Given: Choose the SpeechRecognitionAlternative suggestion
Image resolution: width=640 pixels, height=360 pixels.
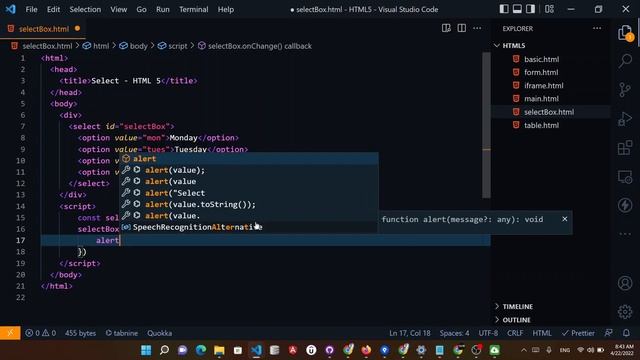Looking at the screenshot, I should coord(249,227).
